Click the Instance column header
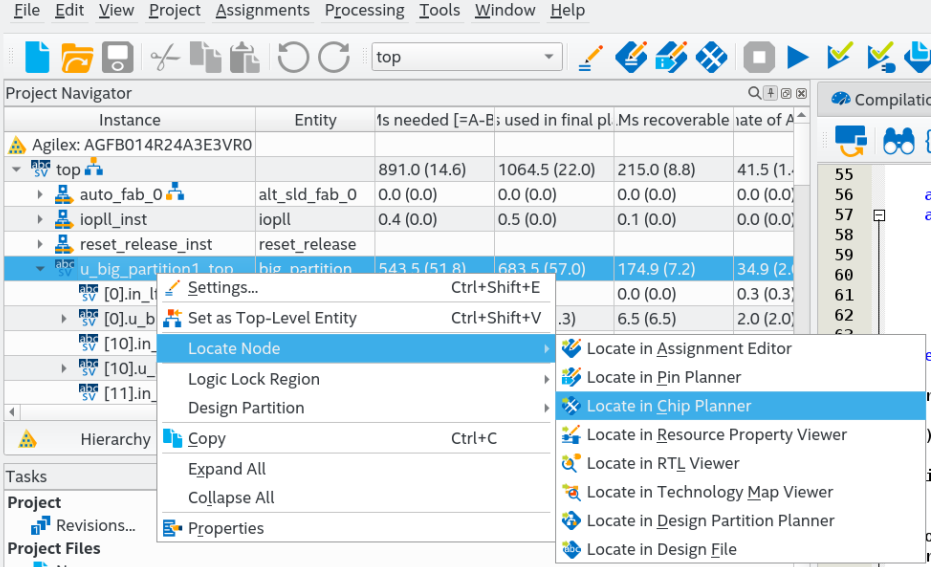Viewport: 931px width, 567px height. pyautogui.click(x=130, y=120)
